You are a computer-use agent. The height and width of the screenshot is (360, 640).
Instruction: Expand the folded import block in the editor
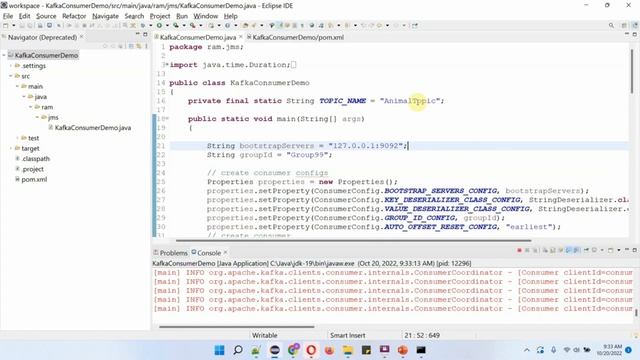point(167,64)
